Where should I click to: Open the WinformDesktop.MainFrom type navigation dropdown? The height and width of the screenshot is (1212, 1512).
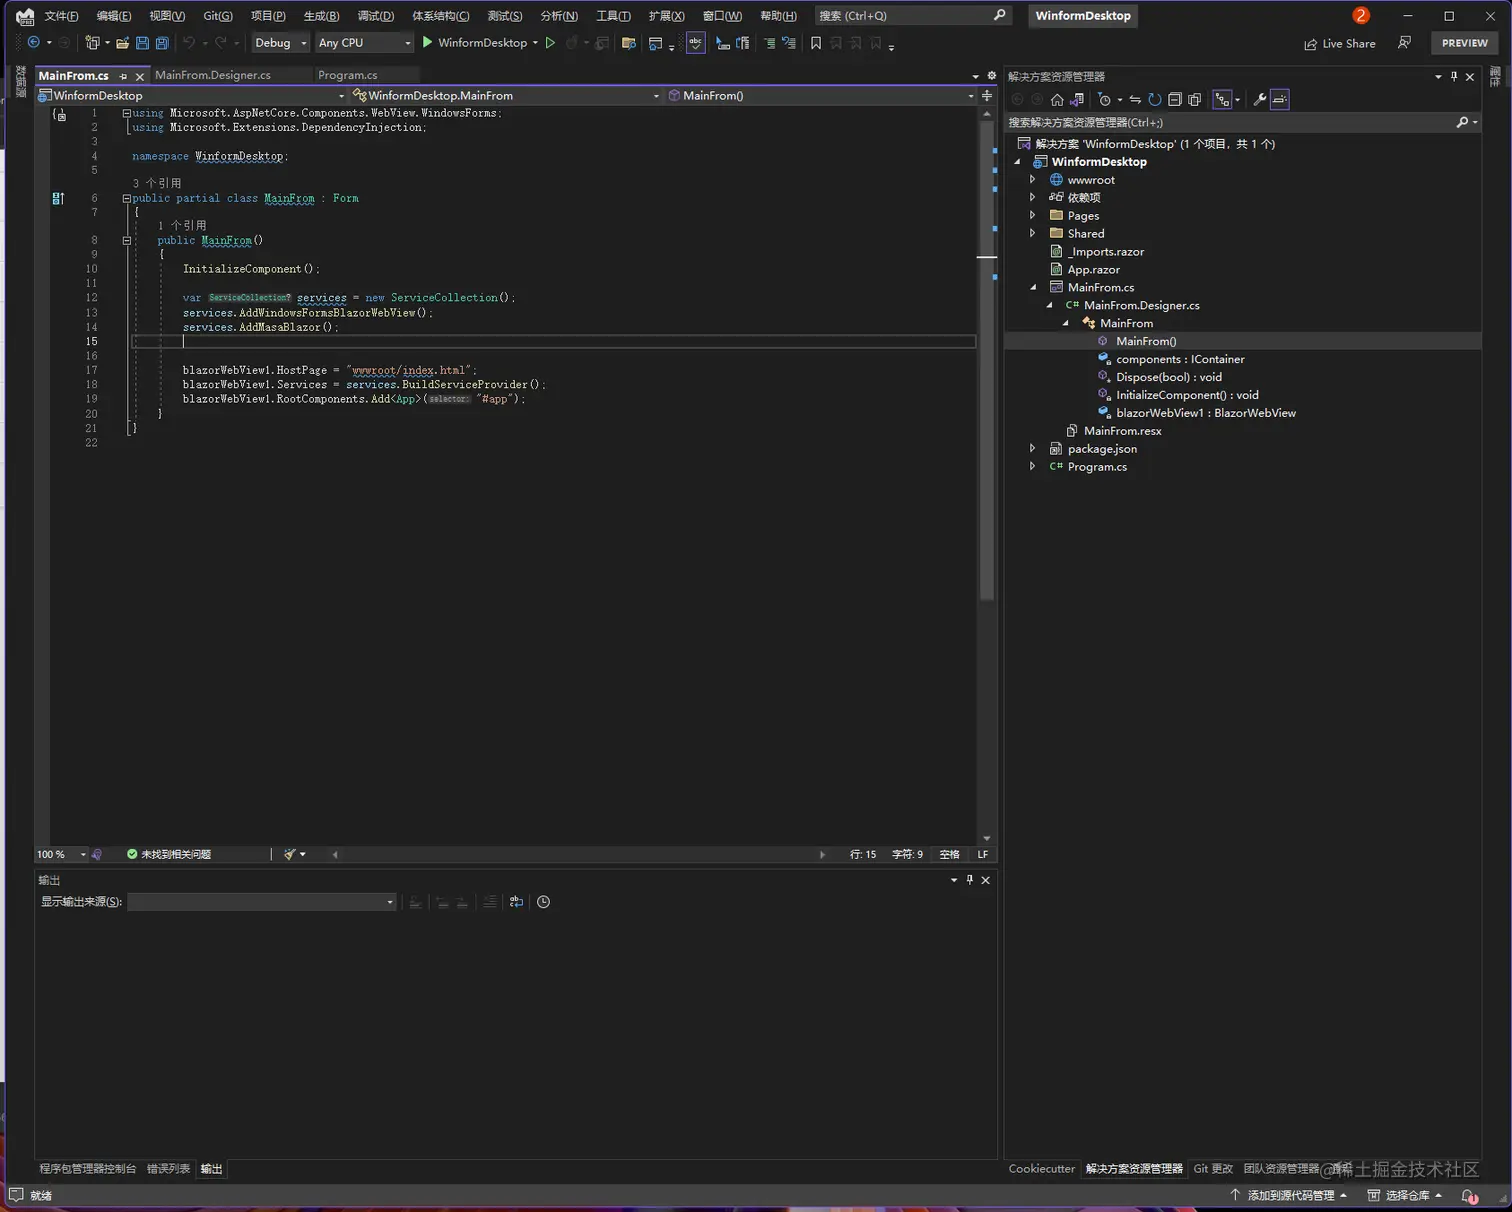(507, 95)
